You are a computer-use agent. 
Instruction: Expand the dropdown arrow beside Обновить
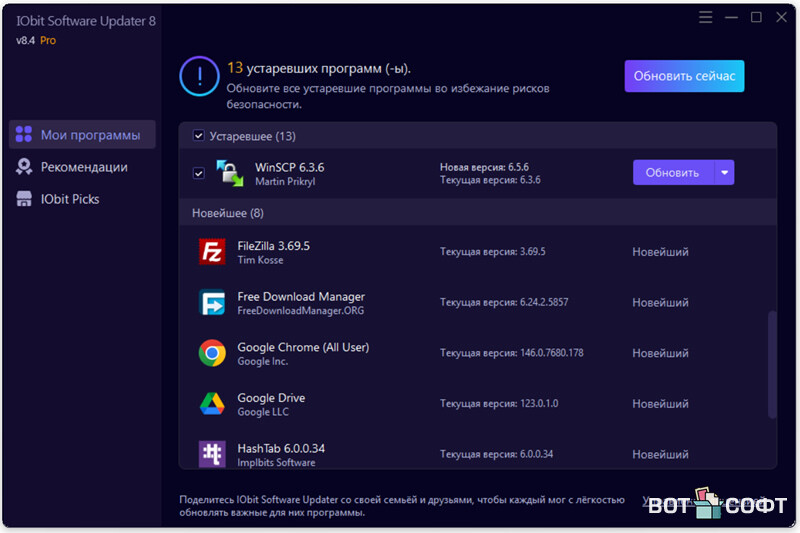point(724,173)
